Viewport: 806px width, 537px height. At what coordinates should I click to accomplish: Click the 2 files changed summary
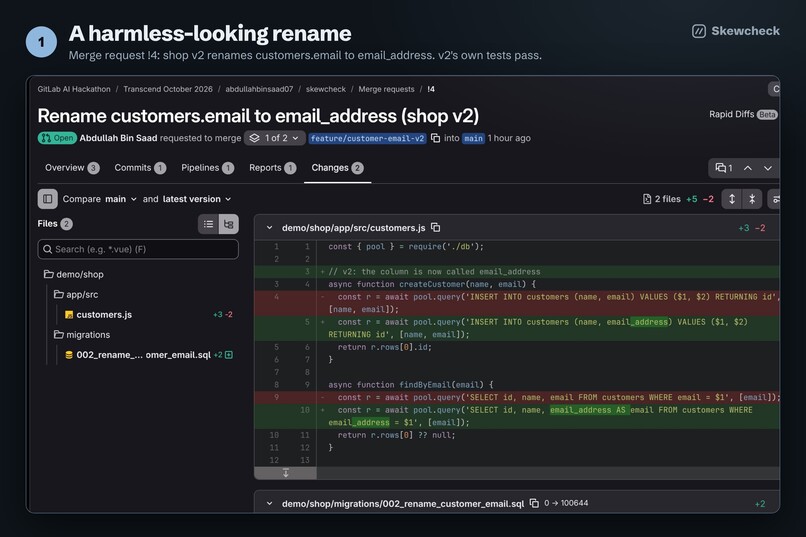click(x=662, y=199)
